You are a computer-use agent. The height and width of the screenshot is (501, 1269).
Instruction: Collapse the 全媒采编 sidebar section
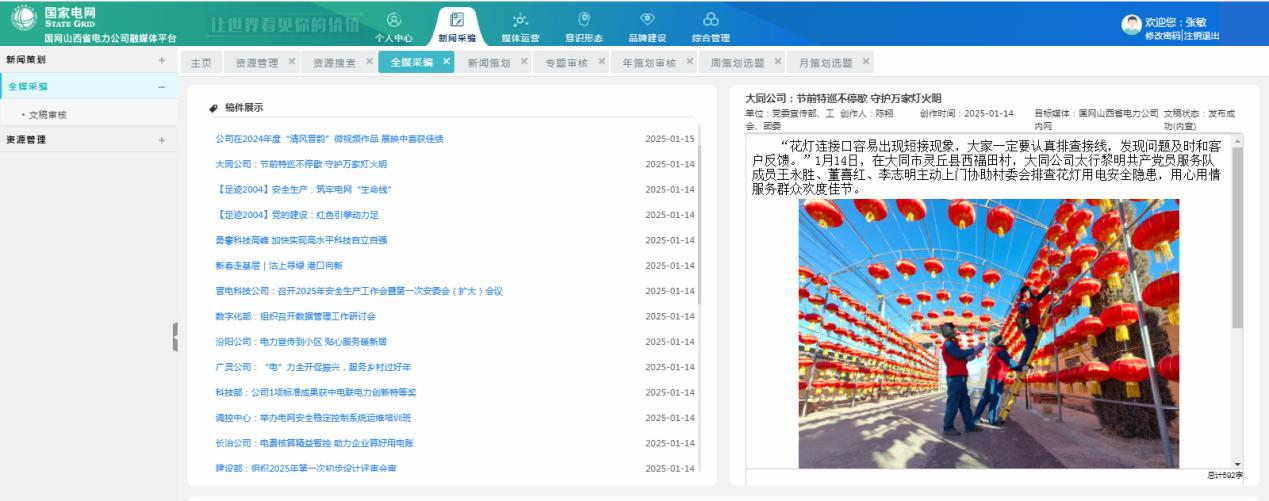click(161, 87)
